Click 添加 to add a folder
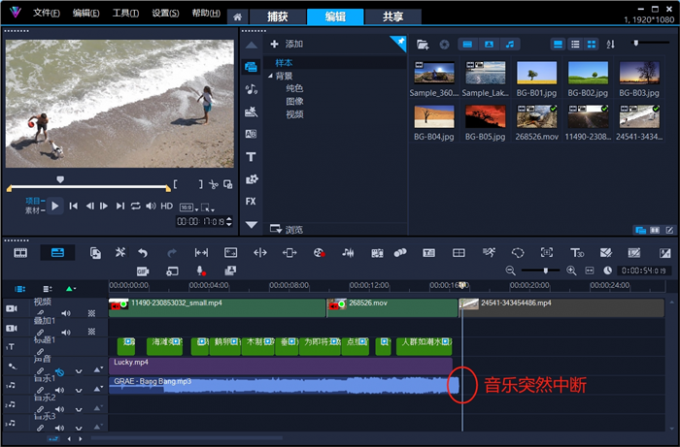680x447 pixels. click(287, 44)
